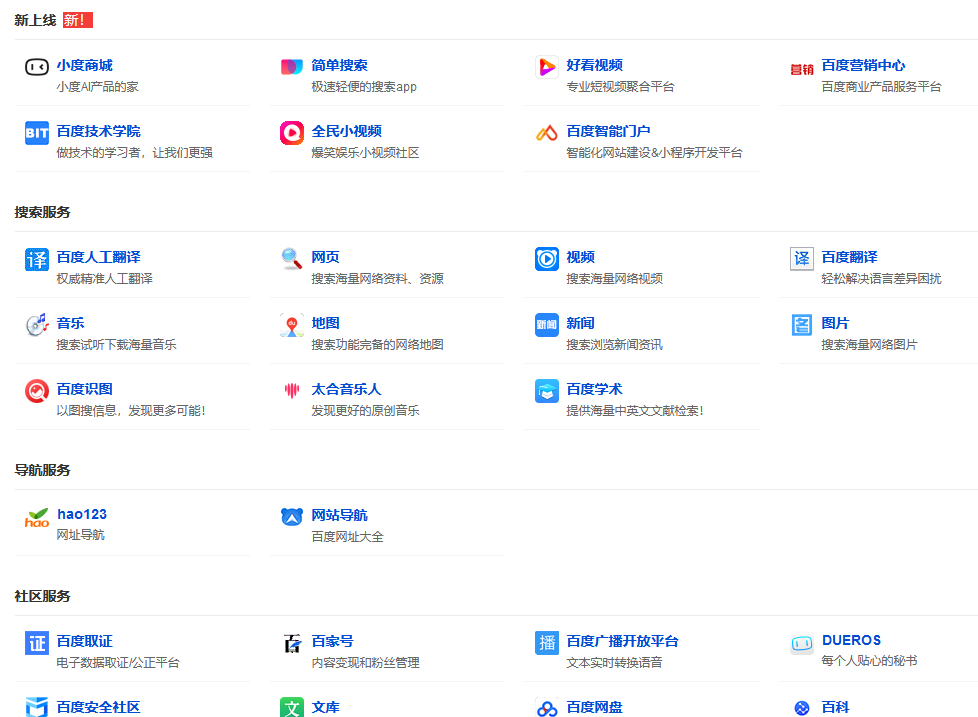Open the 百度取证 link
The image size is (978, 717).
coord(84,642)
